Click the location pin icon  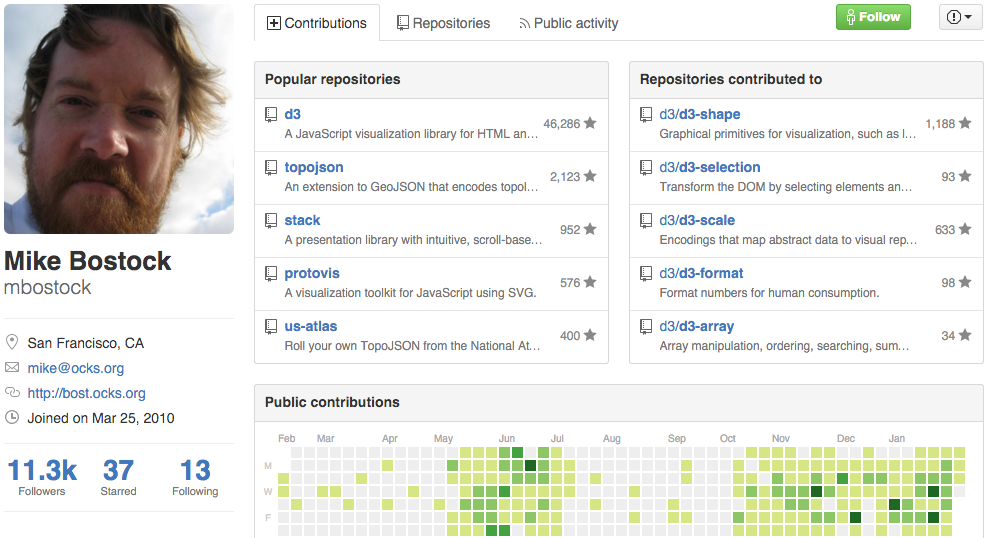coord(12,342)
